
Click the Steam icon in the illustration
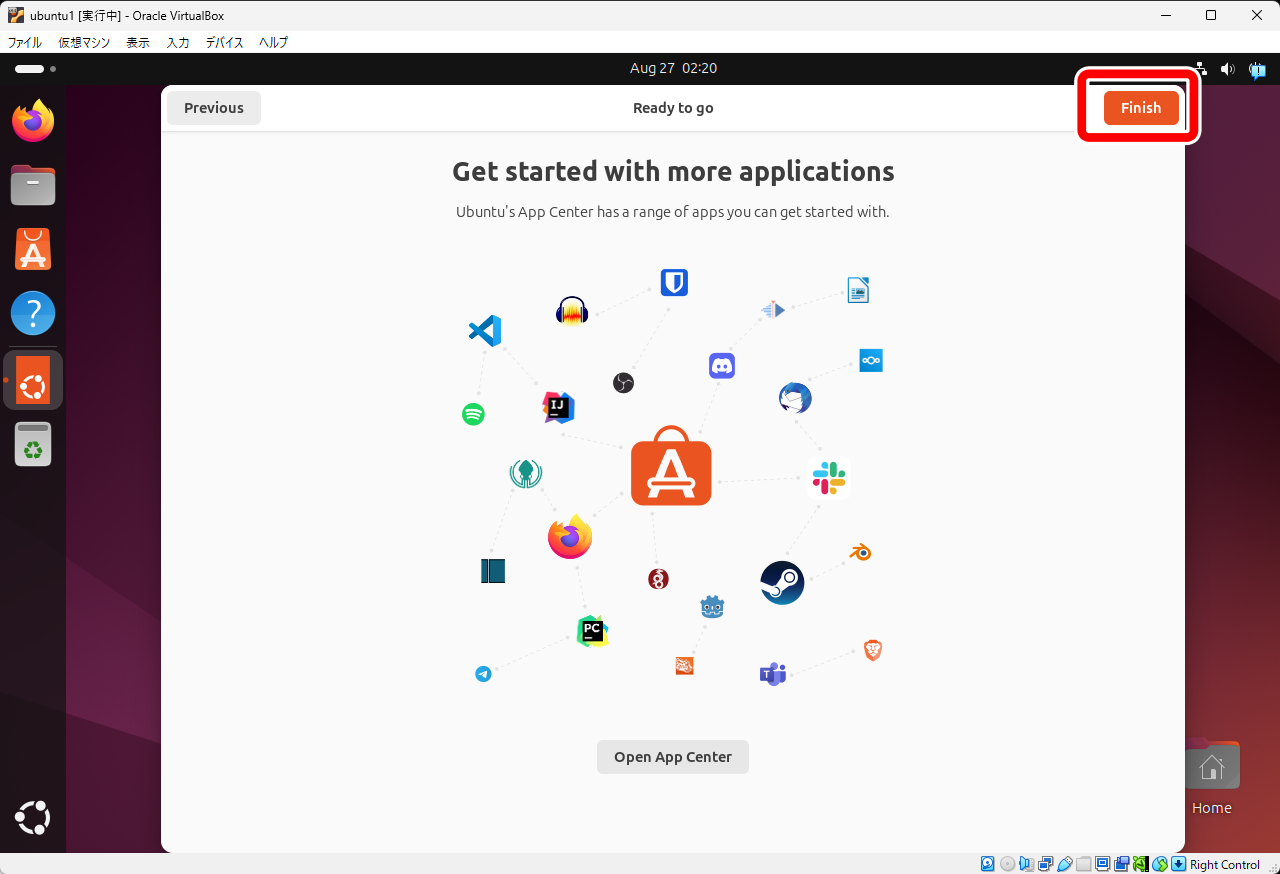point(782,583)
